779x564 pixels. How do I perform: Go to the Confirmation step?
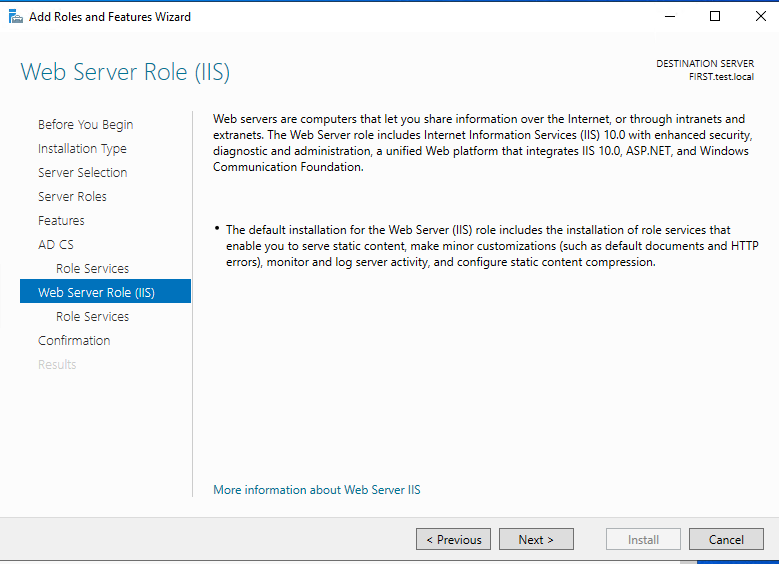[74, 340]
